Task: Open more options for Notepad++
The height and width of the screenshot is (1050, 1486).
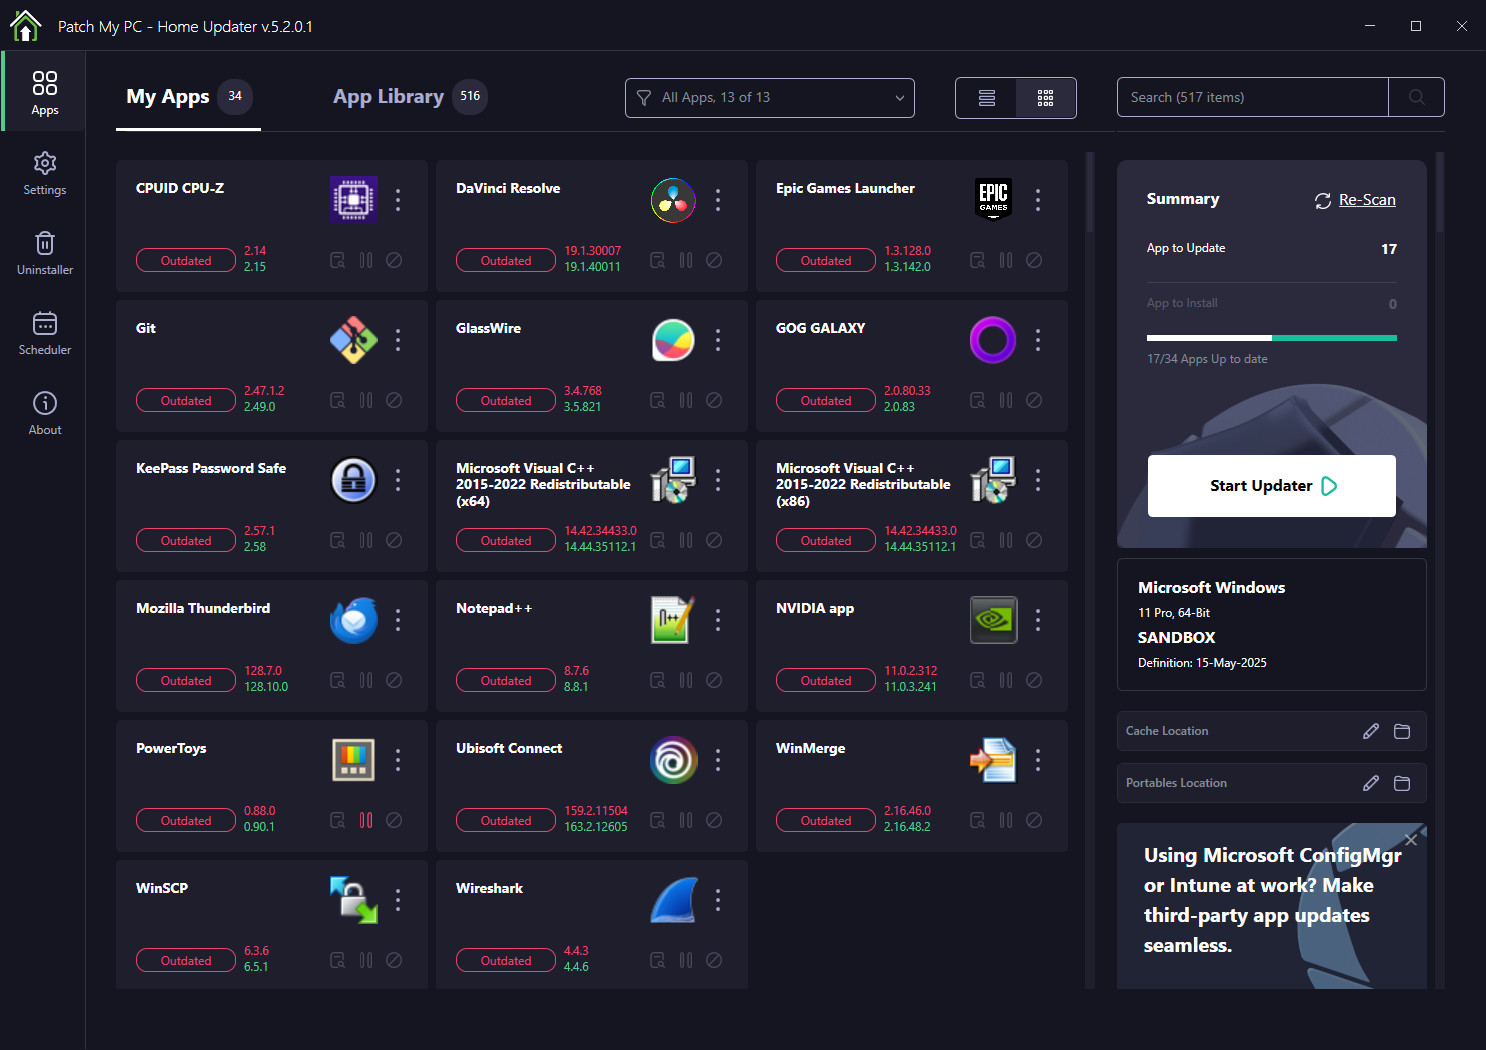Action: click(x=718, y=620)
